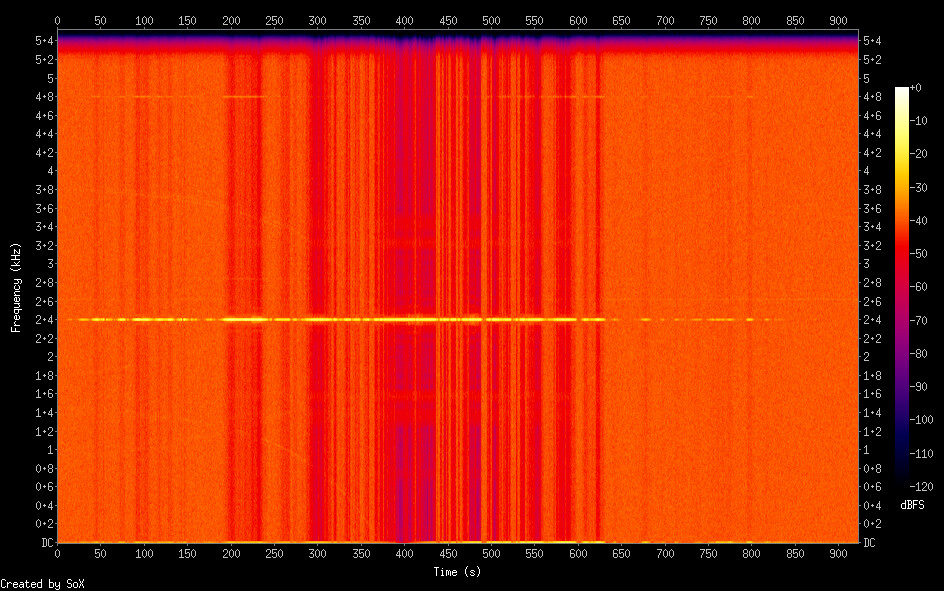Click the dark bottom of the color scale bar
This screenshot has height=591, width=944.
point(902,482)
